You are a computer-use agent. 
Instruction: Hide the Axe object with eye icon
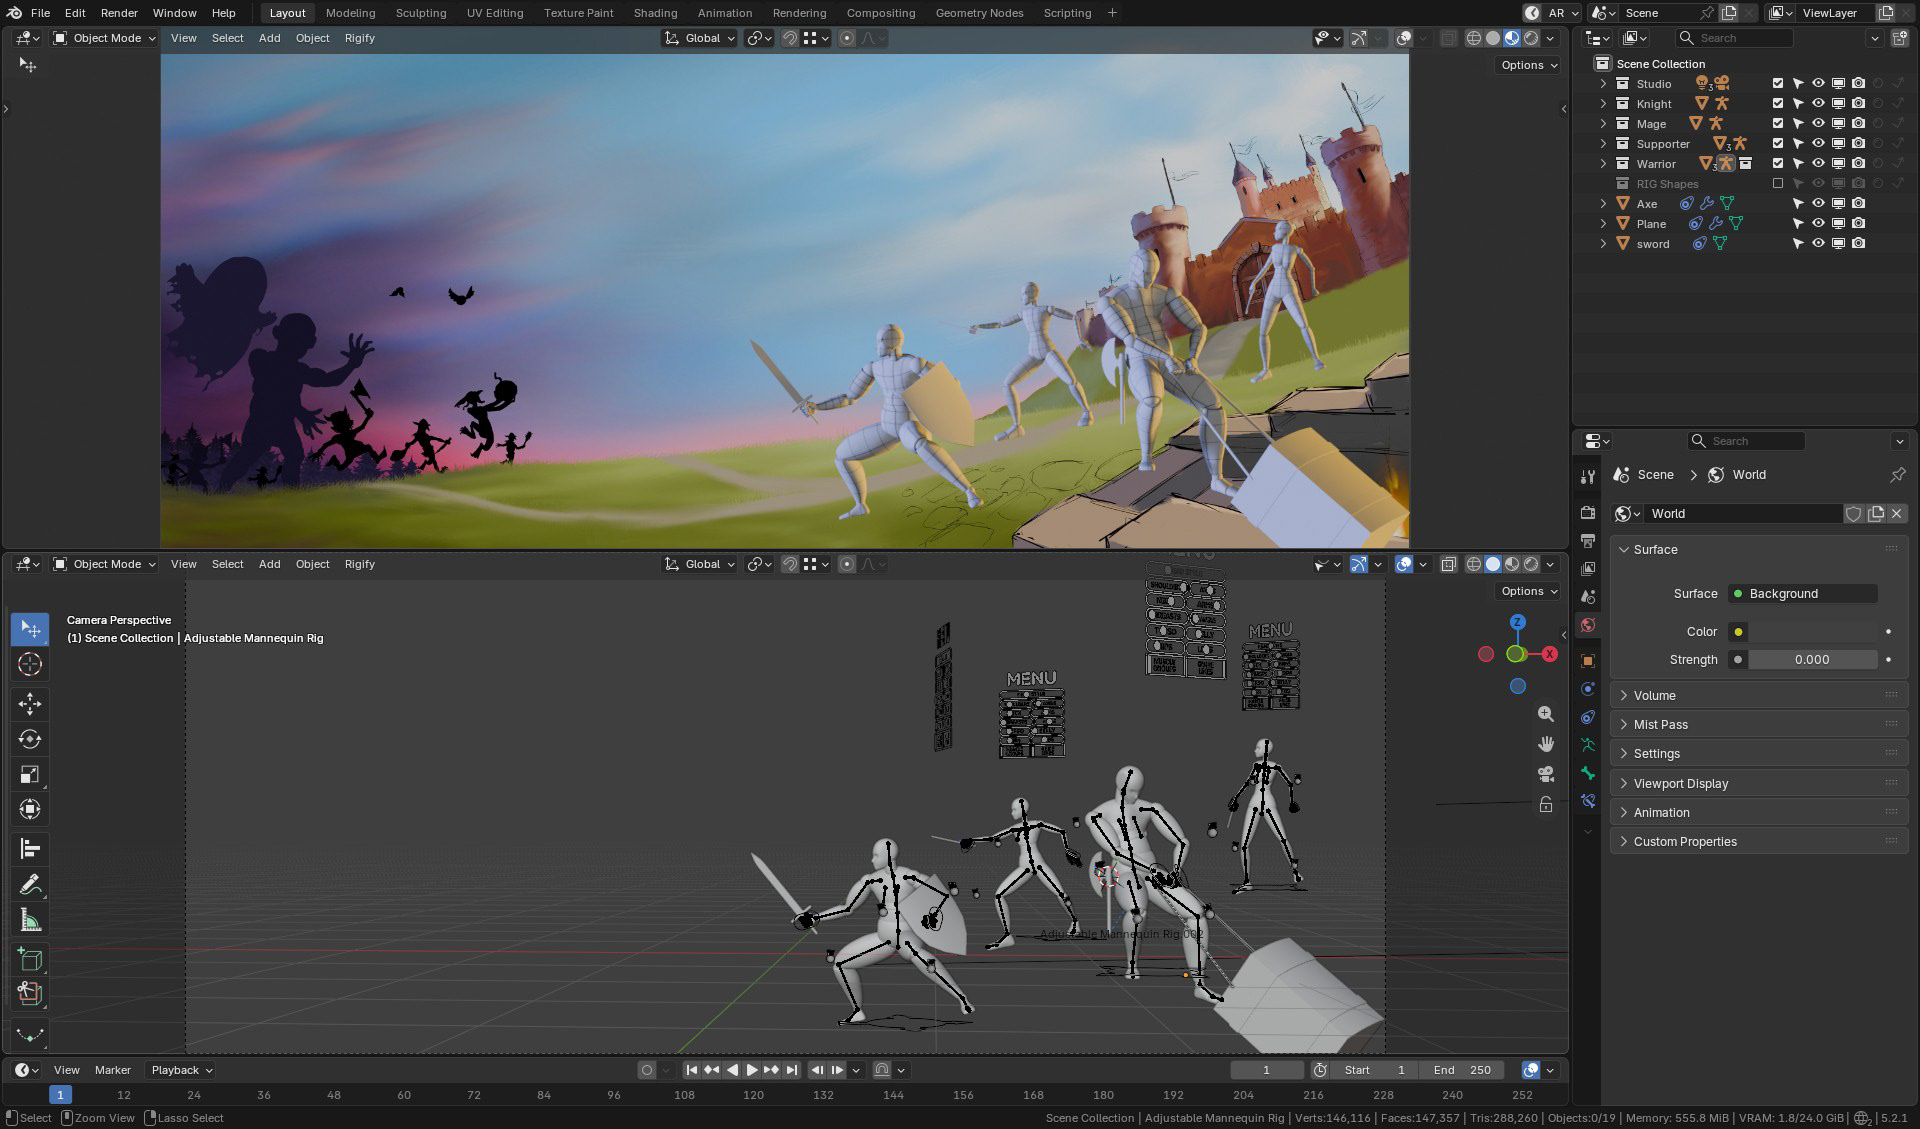point(1818,203)
